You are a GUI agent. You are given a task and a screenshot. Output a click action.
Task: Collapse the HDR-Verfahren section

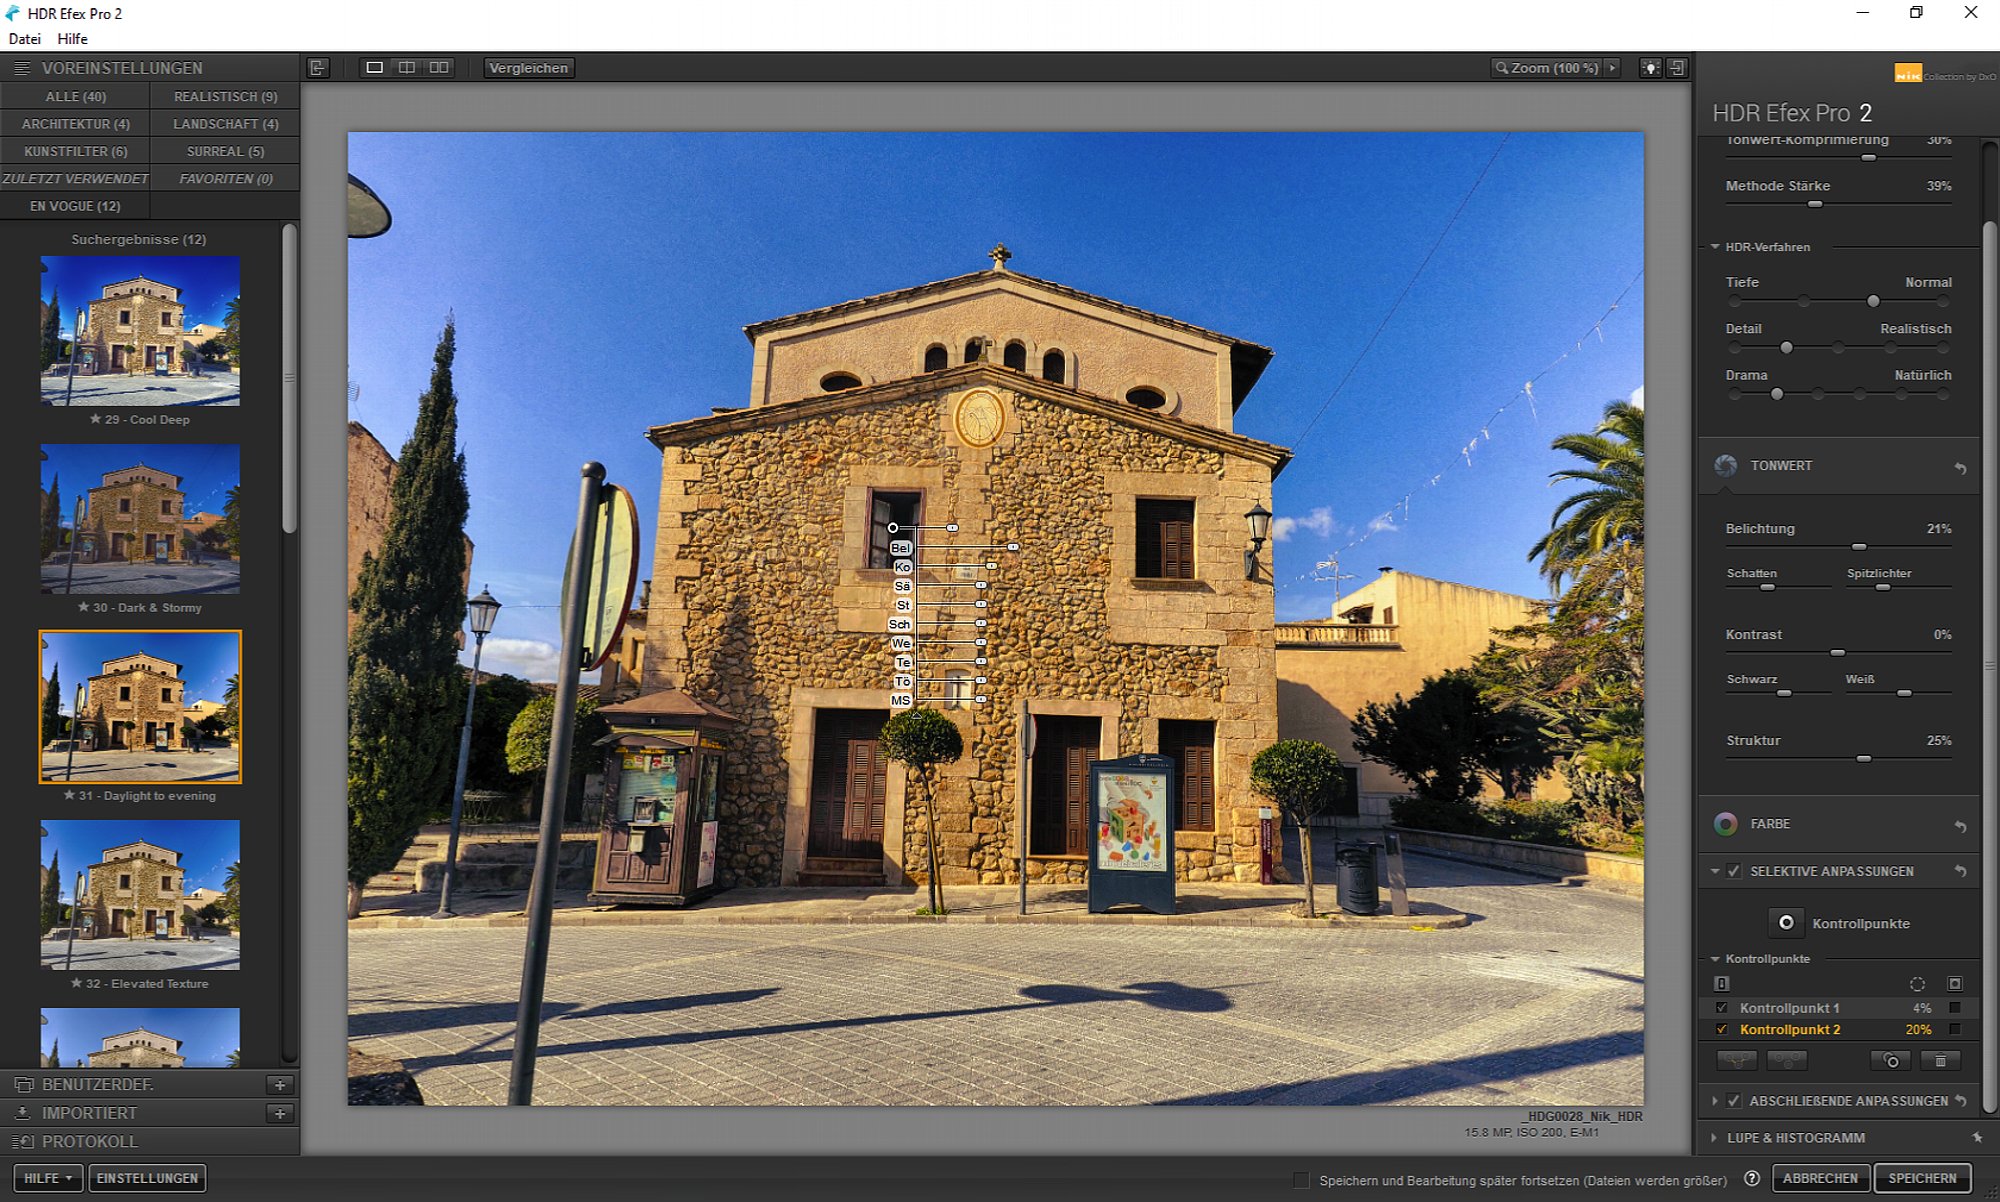(1715, 247)
